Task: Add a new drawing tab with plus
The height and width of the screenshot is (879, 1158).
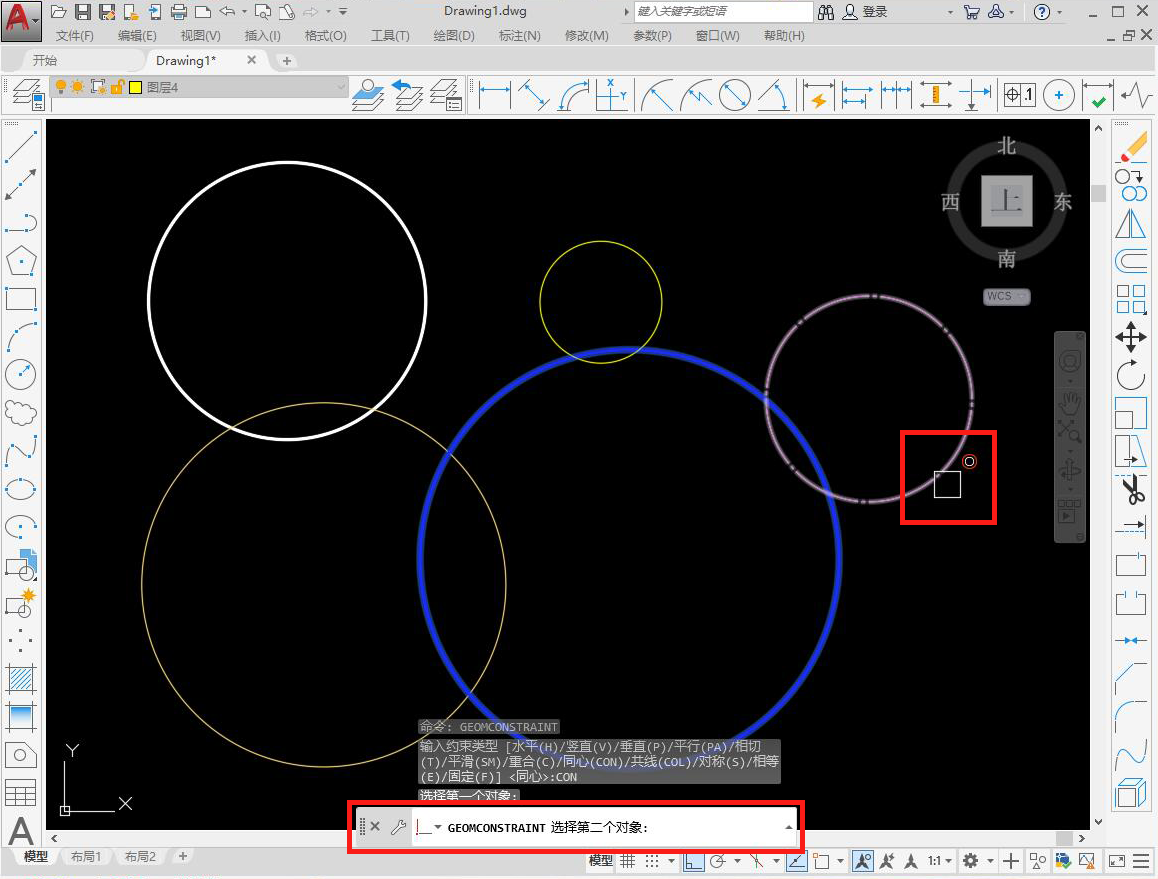Action: click(x=287, y=61)
